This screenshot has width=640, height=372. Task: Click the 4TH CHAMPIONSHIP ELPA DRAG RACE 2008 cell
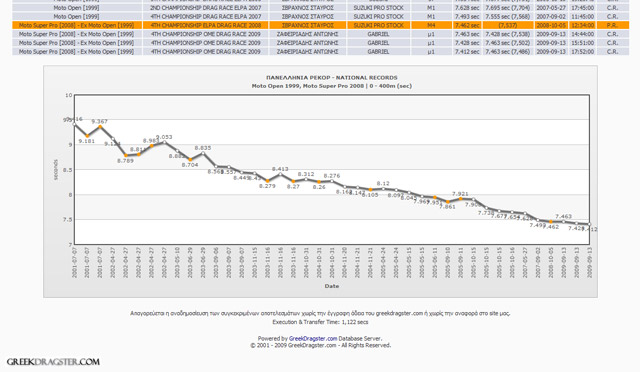206,25
